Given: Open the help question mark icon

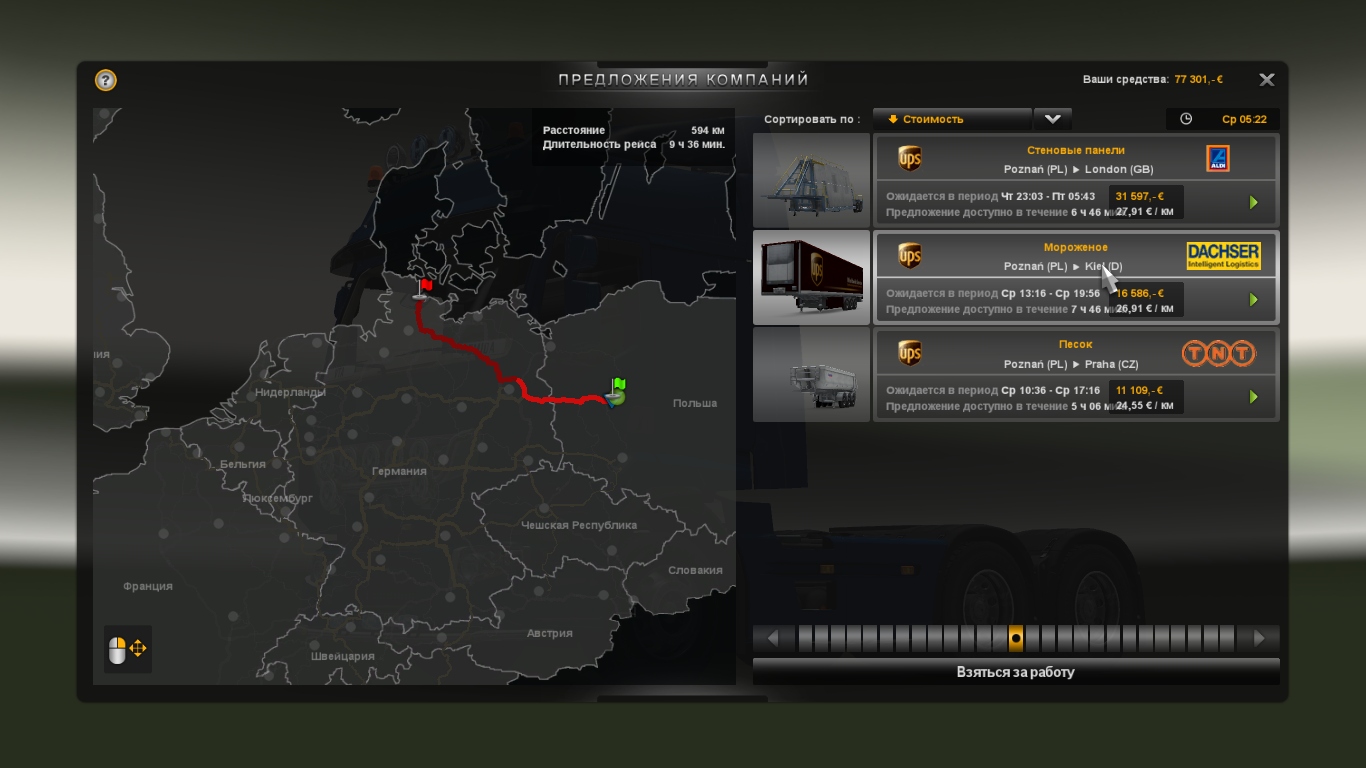Looking at the screenshot, I should [106, 80].
